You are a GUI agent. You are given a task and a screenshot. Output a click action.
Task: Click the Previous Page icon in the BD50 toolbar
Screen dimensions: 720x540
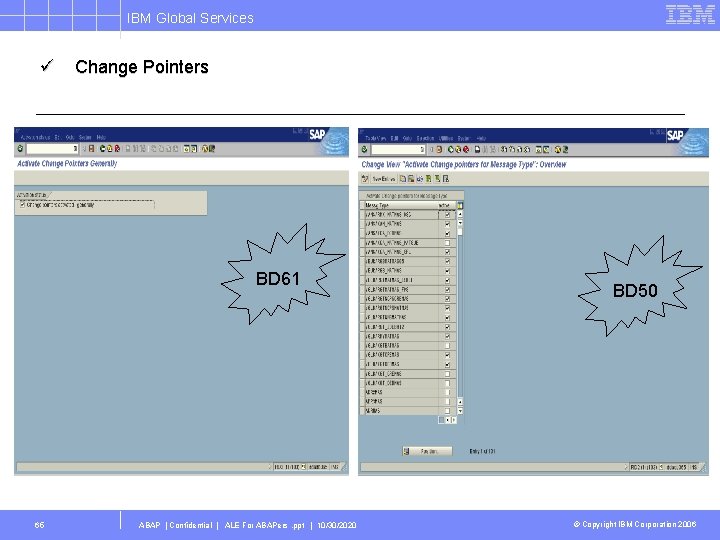(x=512, y=149)
